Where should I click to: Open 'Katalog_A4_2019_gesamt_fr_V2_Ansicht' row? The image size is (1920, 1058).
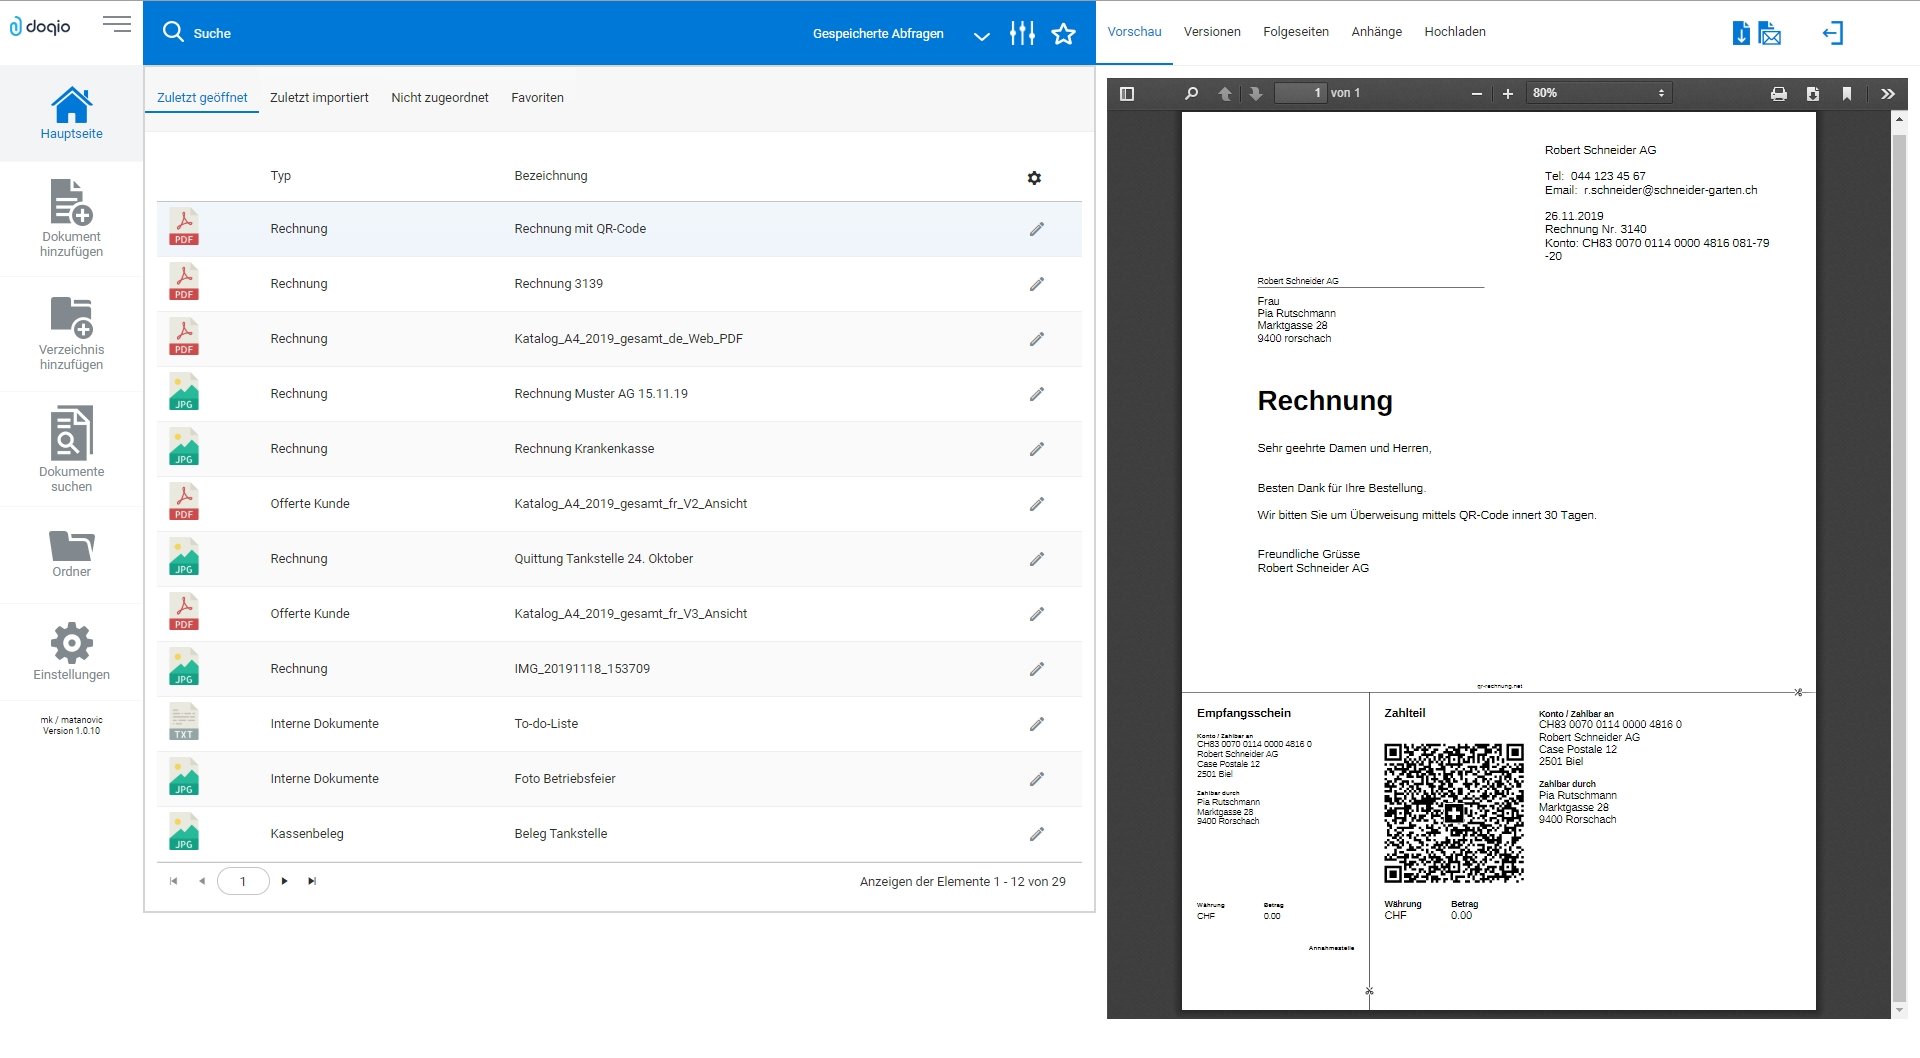[x=619, y=504]
